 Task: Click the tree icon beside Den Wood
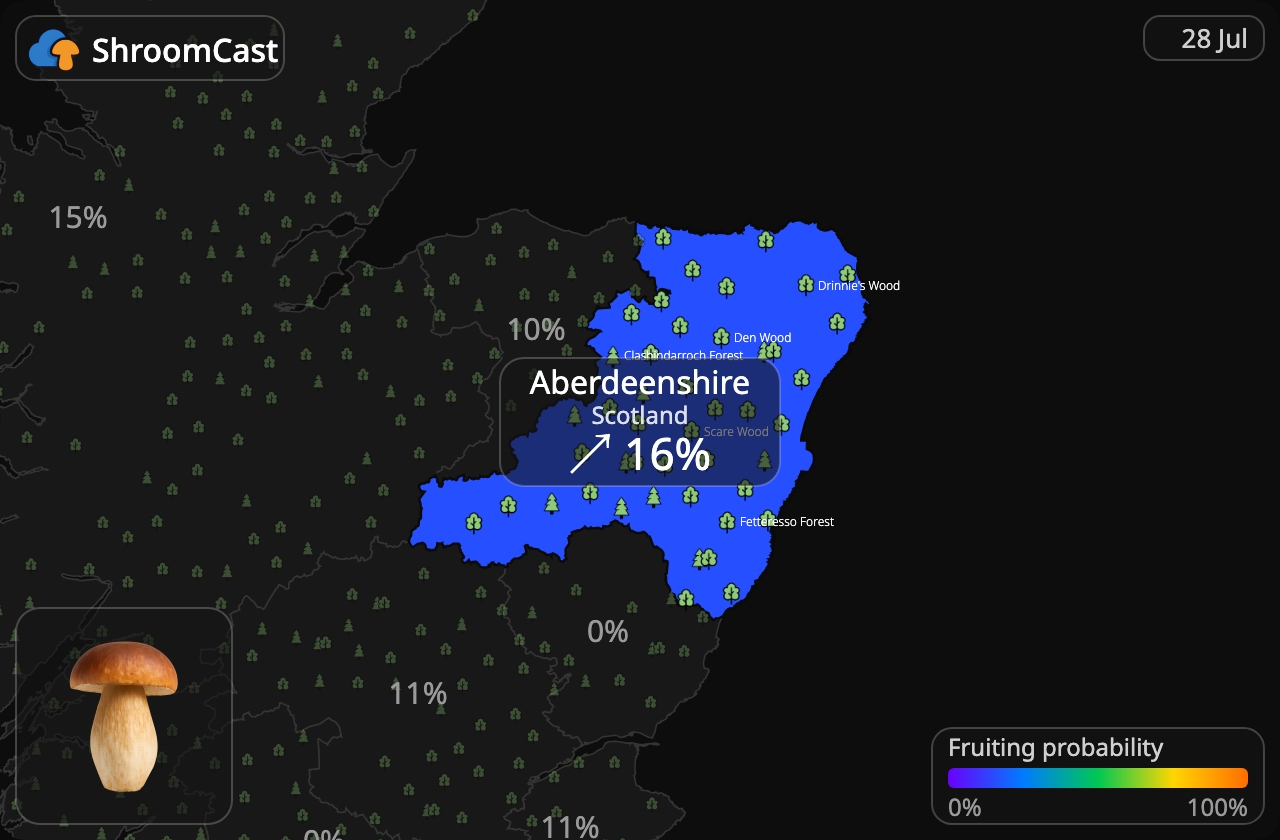(x=721, y=337)
